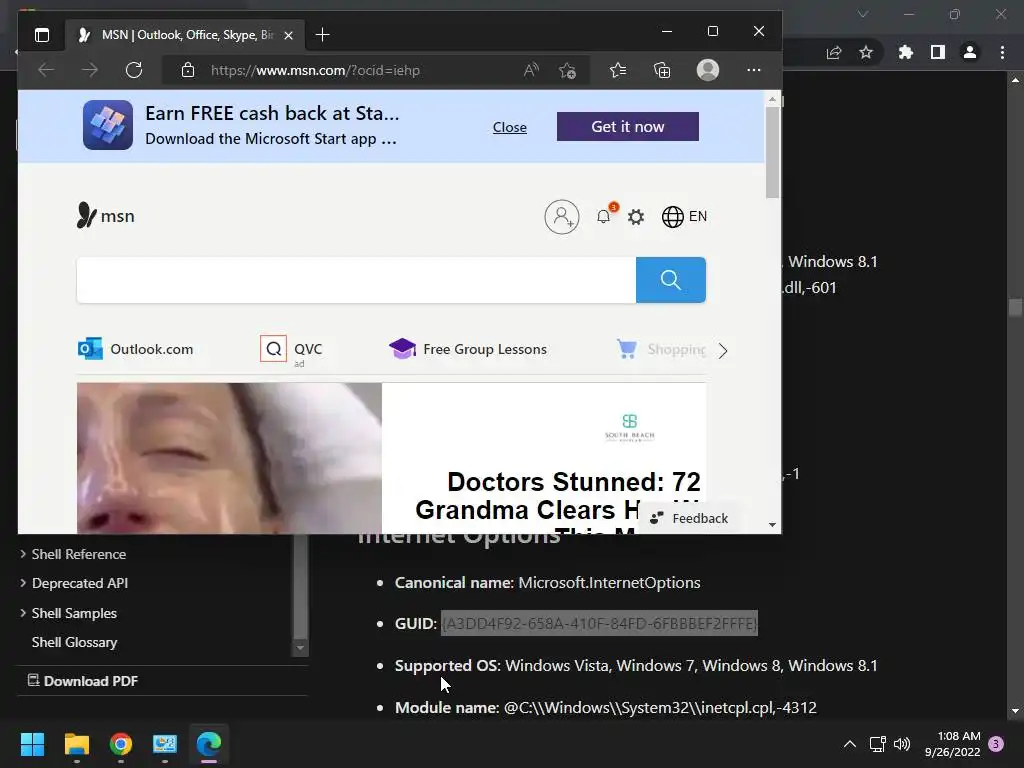
Task: Click Chrome share page icon
Action: point(834,52)
